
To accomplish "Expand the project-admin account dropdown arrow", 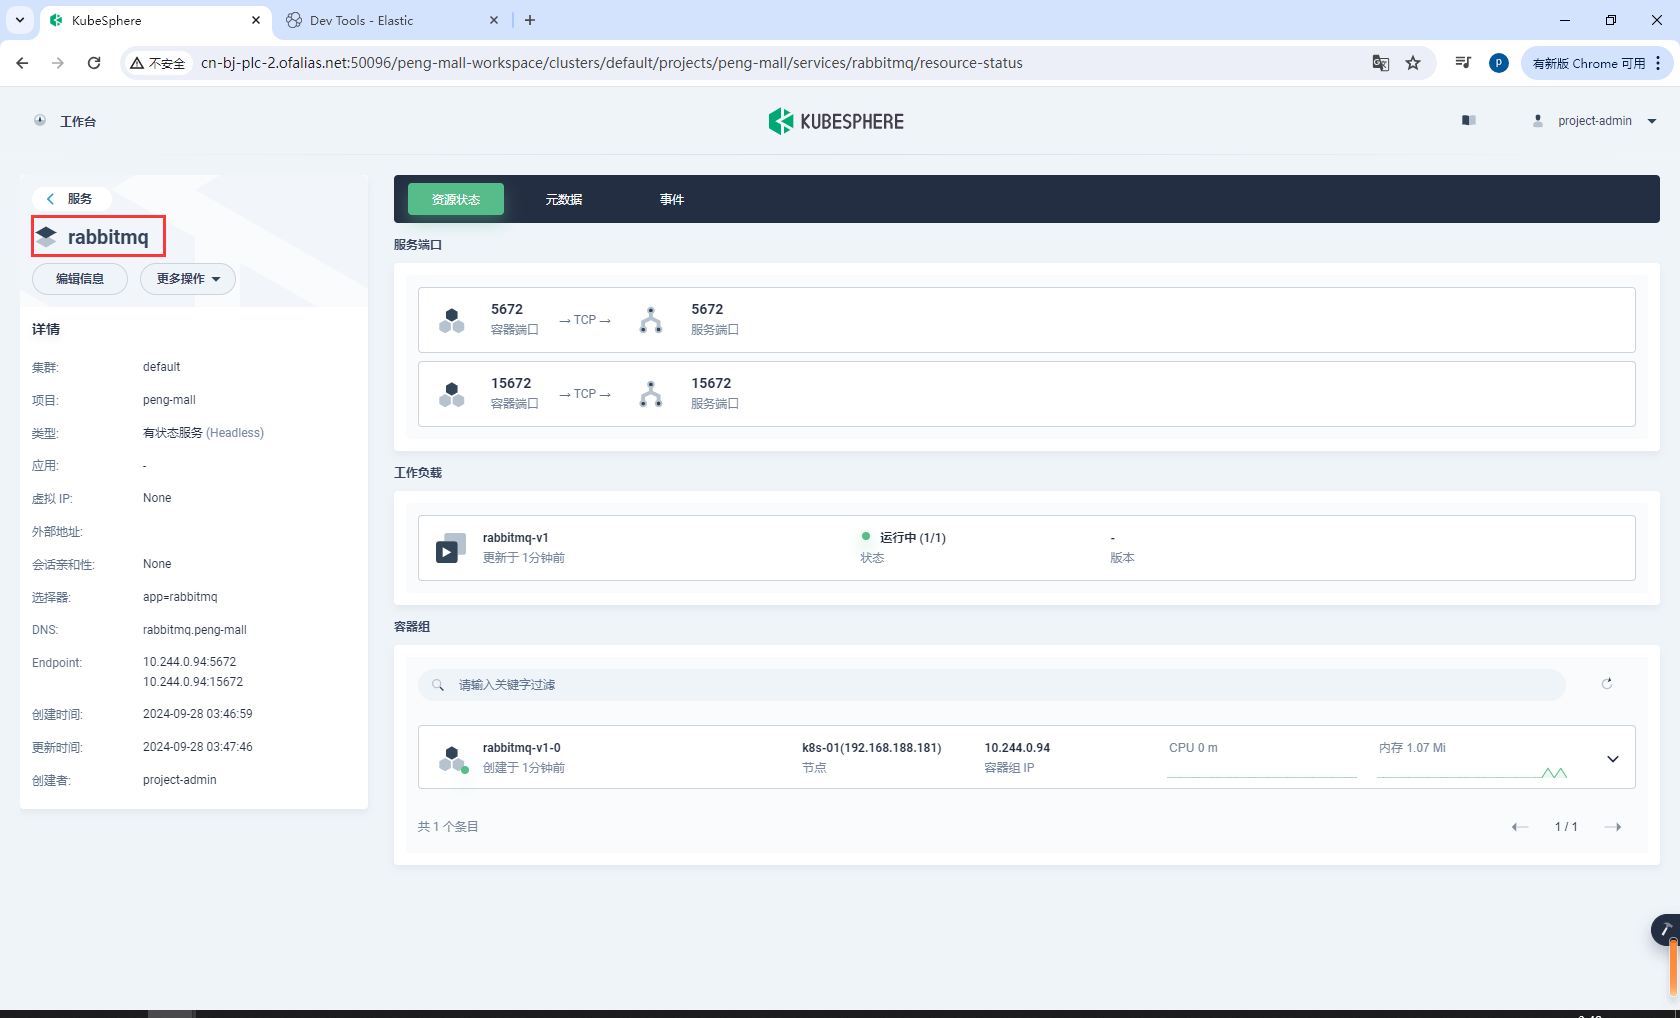I will (x=1652, y=121).
